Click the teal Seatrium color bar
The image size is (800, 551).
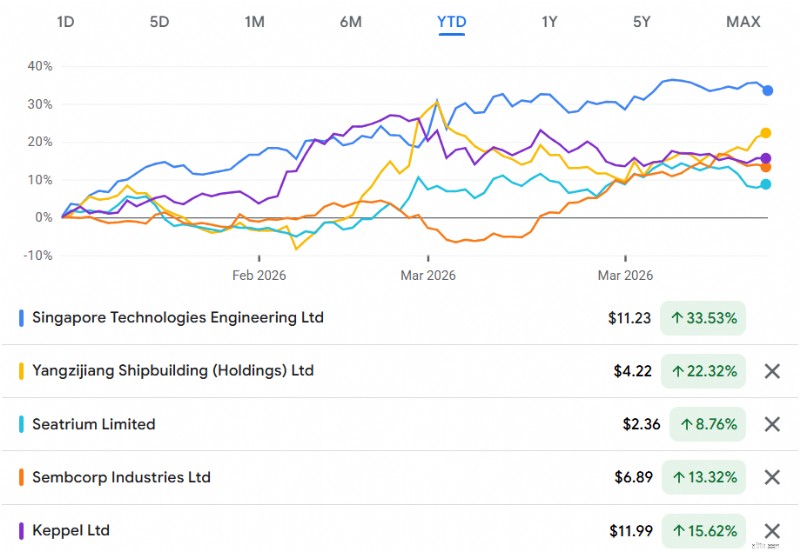(21, 424)
